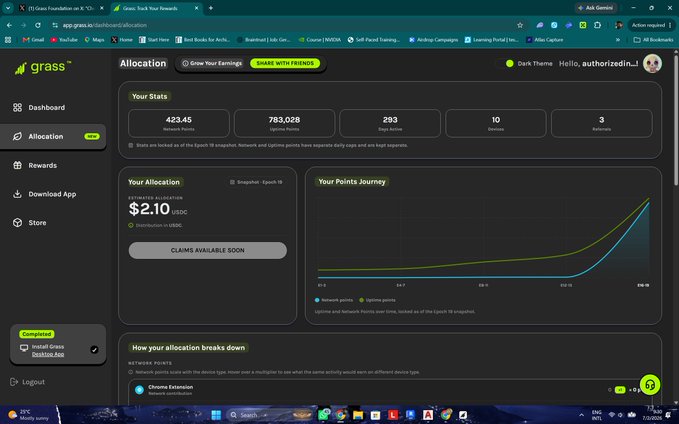Open the bookmarks bar apps grid
This screenshot has height=424, width=679.
click(x=8, y=40)
